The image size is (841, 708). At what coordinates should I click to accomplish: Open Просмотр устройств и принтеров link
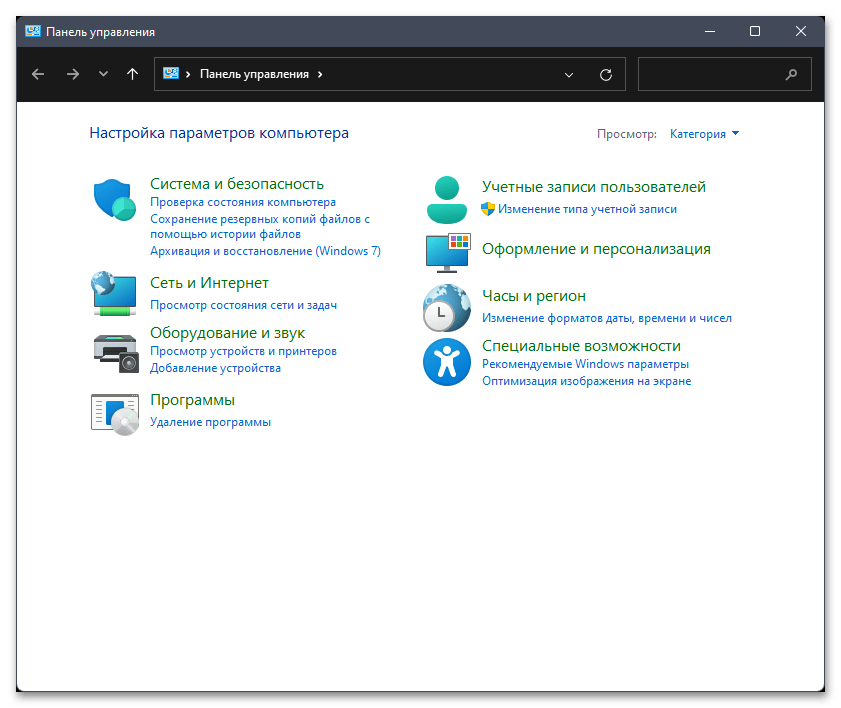tap(243, 351)
